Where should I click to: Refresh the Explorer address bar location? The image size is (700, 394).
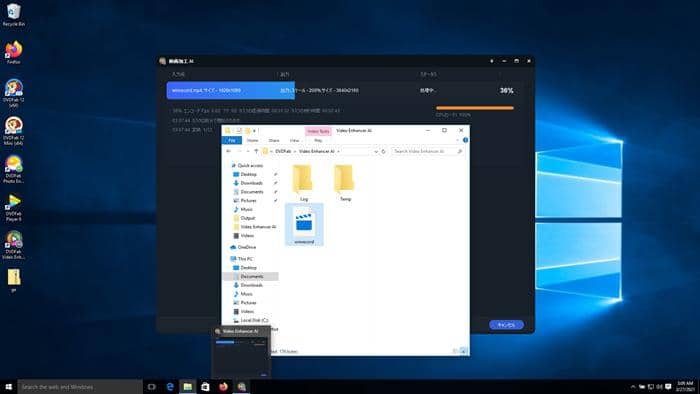383,151
